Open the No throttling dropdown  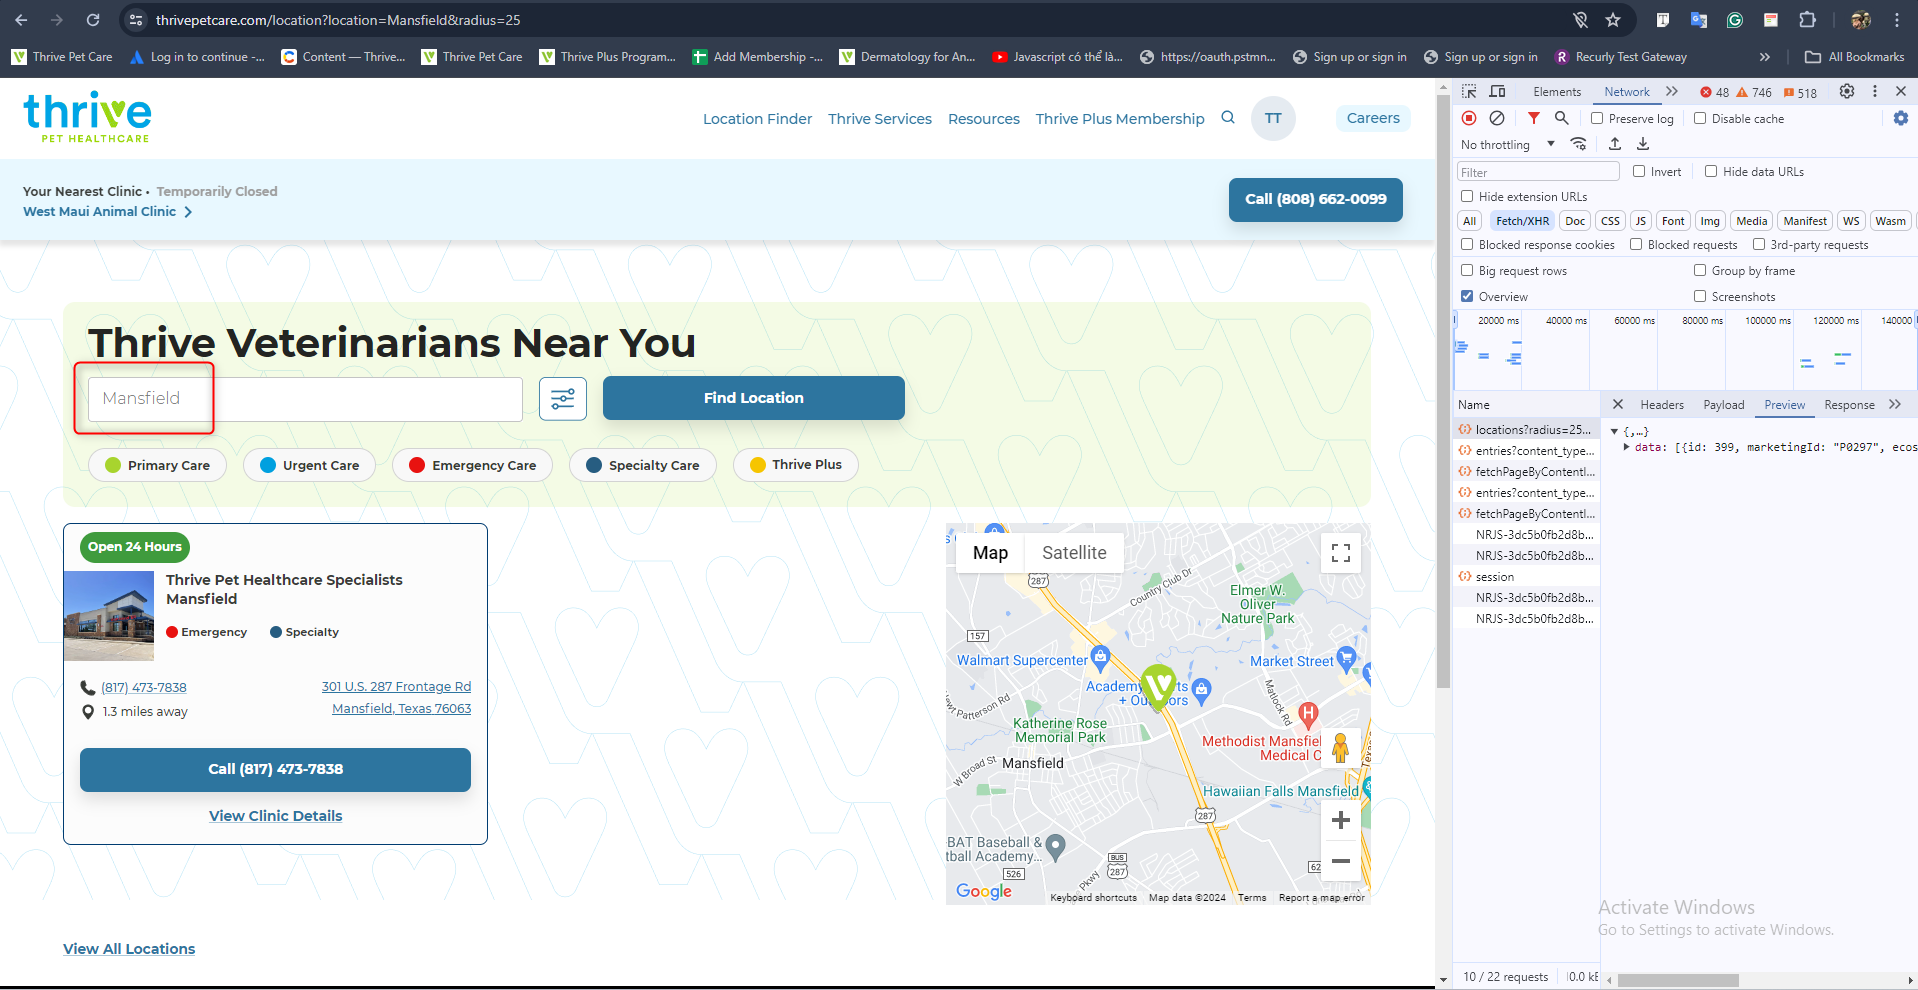[1508, 144]
